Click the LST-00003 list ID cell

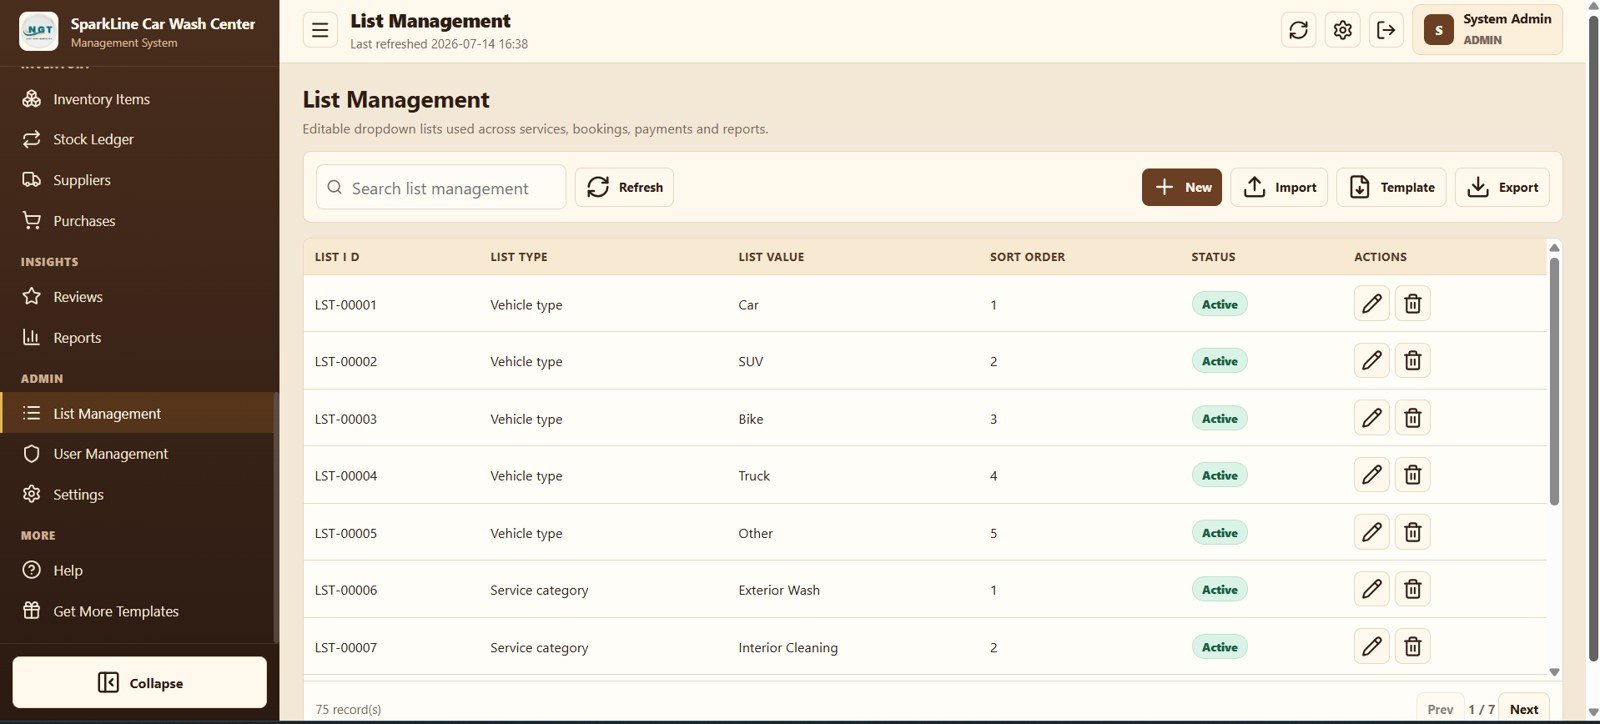click(346, 419)
